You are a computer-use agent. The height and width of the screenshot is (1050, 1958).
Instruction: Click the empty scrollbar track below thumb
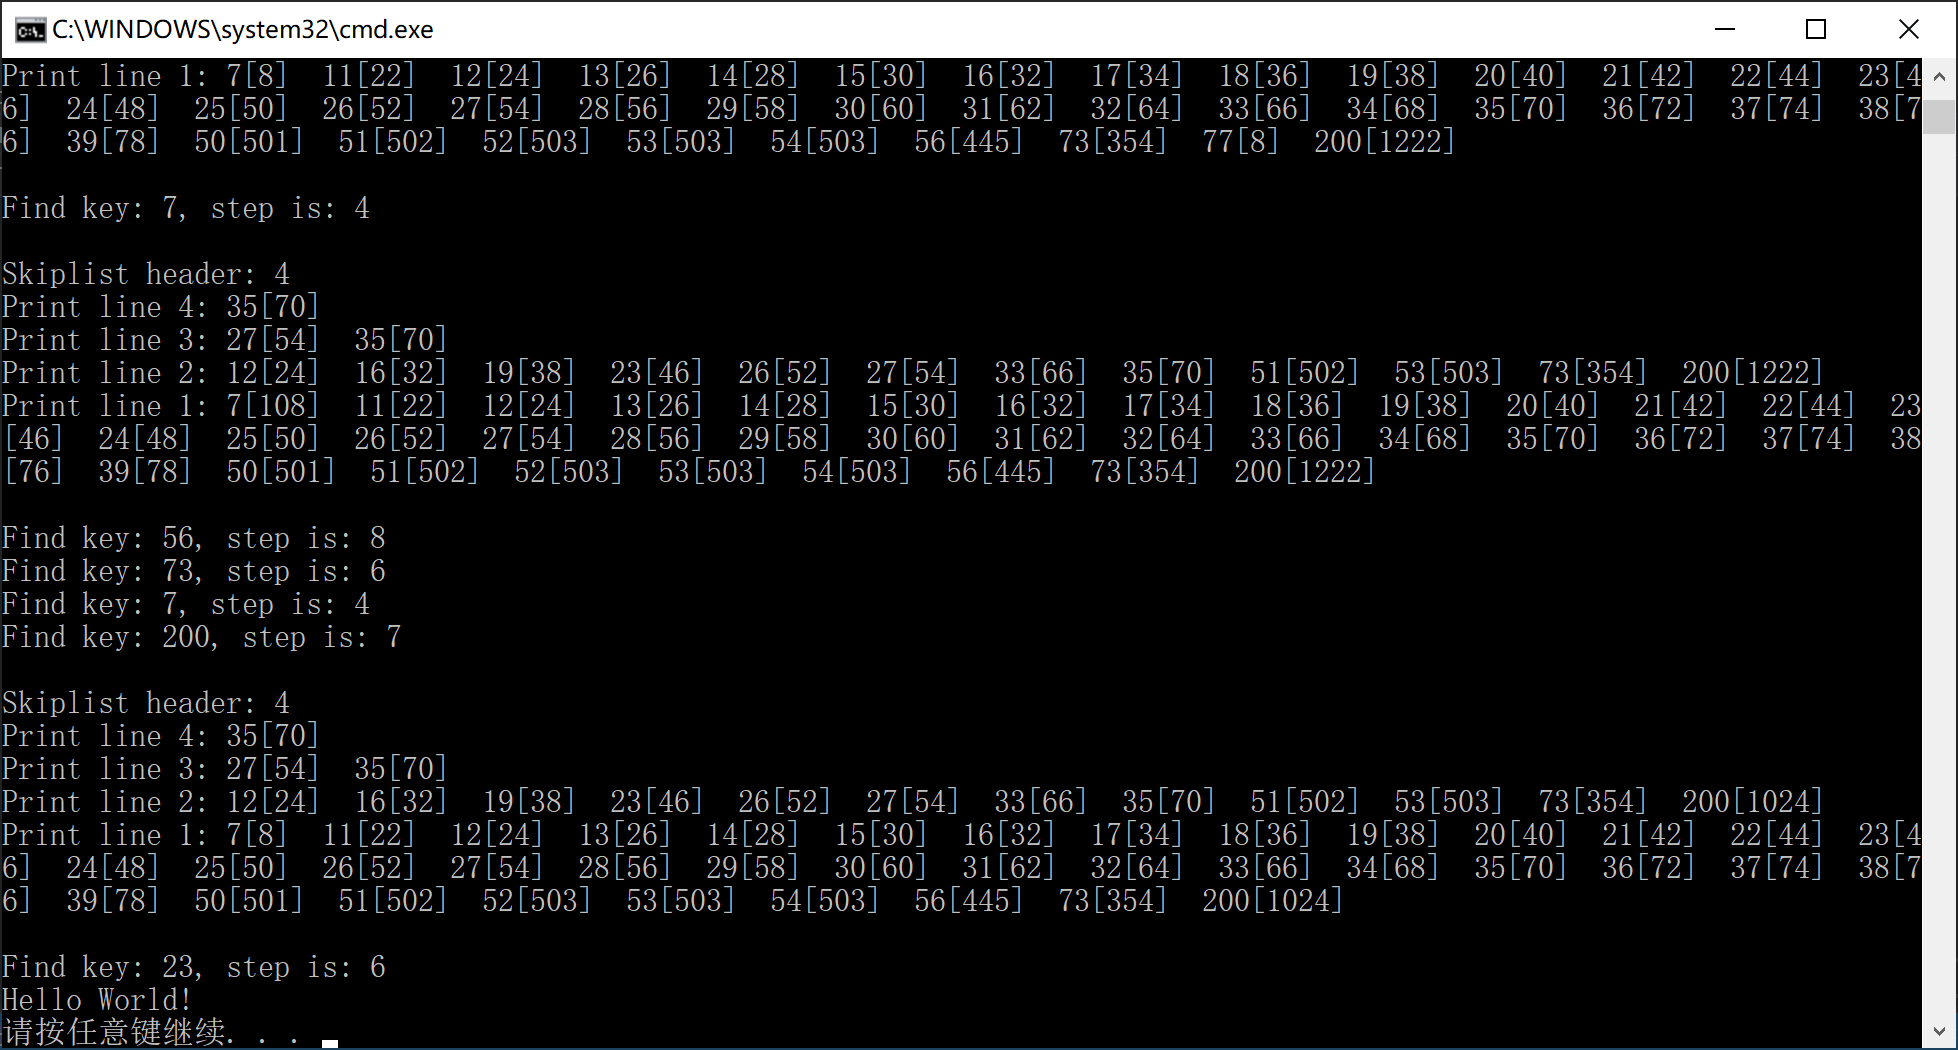pyautogui.click(x=1939, y=574)
